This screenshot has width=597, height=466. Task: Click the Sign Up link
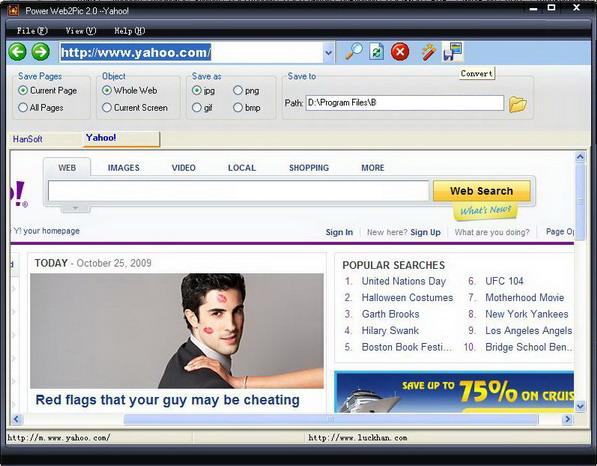(425, 232)
